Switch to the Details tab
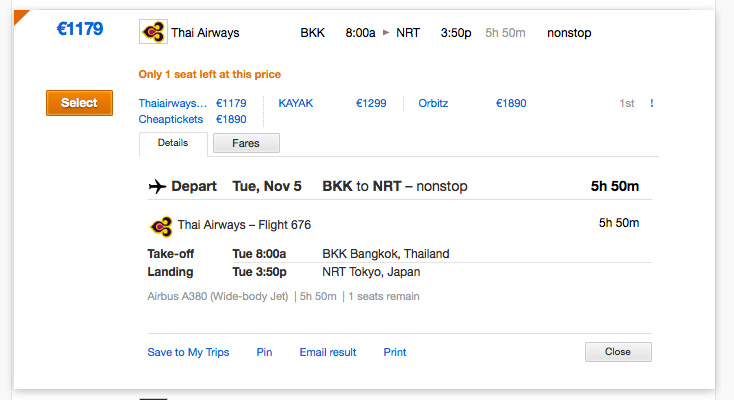The height and width of the screenshot is (400, 734). coord(173,143)
